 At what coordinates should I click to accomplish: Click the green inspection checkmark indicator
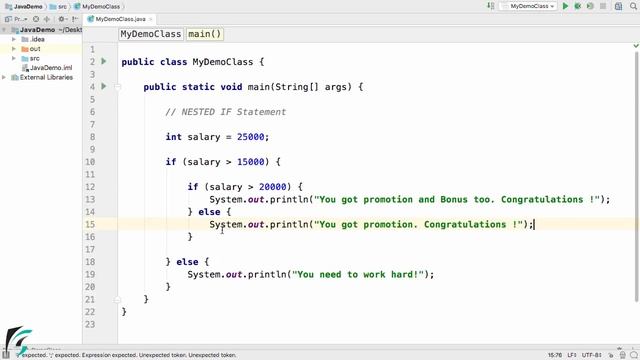tap(636, 46)
